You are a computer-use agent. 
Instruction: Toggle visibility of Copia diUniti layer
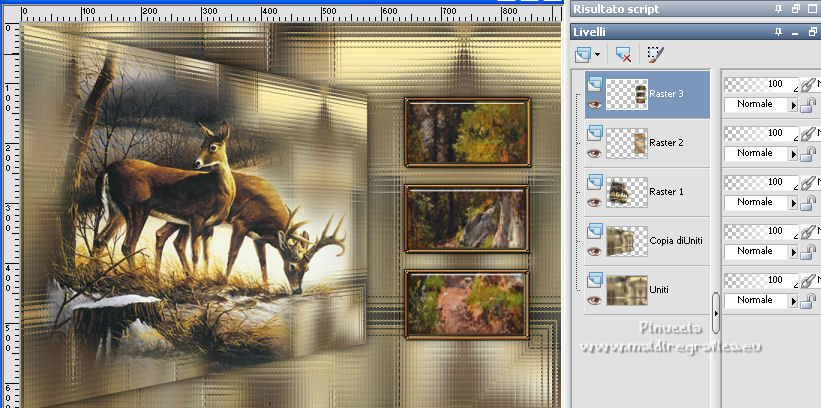tap(594, 251)
